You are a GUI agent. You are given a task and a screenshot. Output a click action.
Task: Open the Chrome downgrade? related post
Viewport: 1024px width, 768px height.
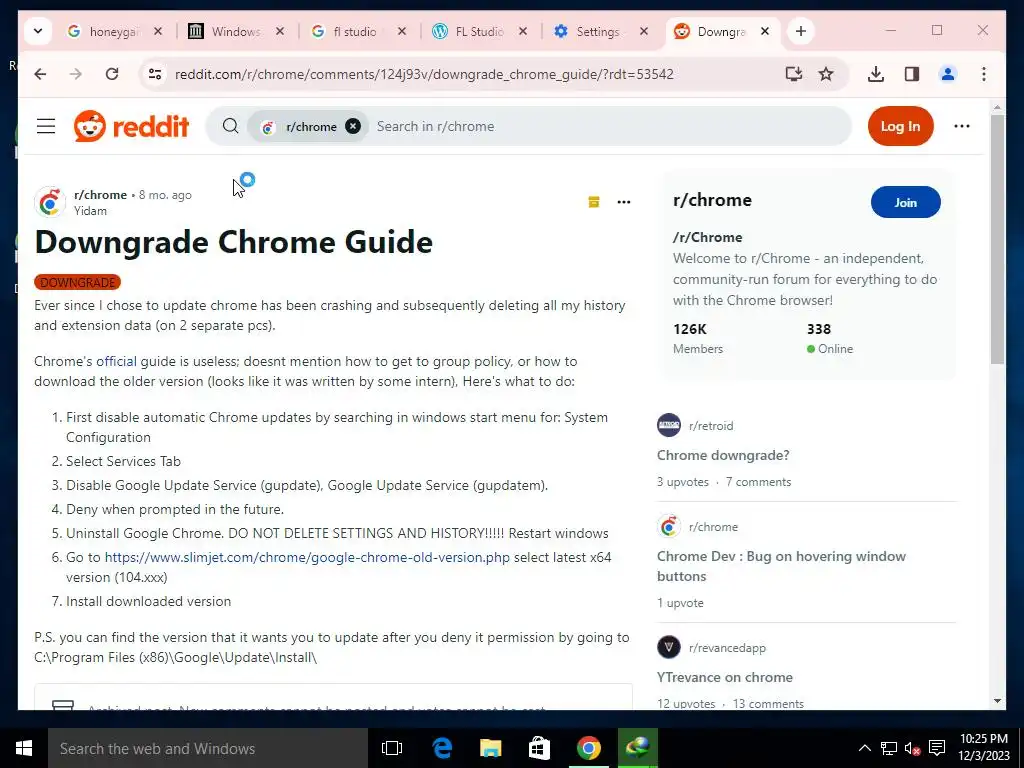(723, 455)
